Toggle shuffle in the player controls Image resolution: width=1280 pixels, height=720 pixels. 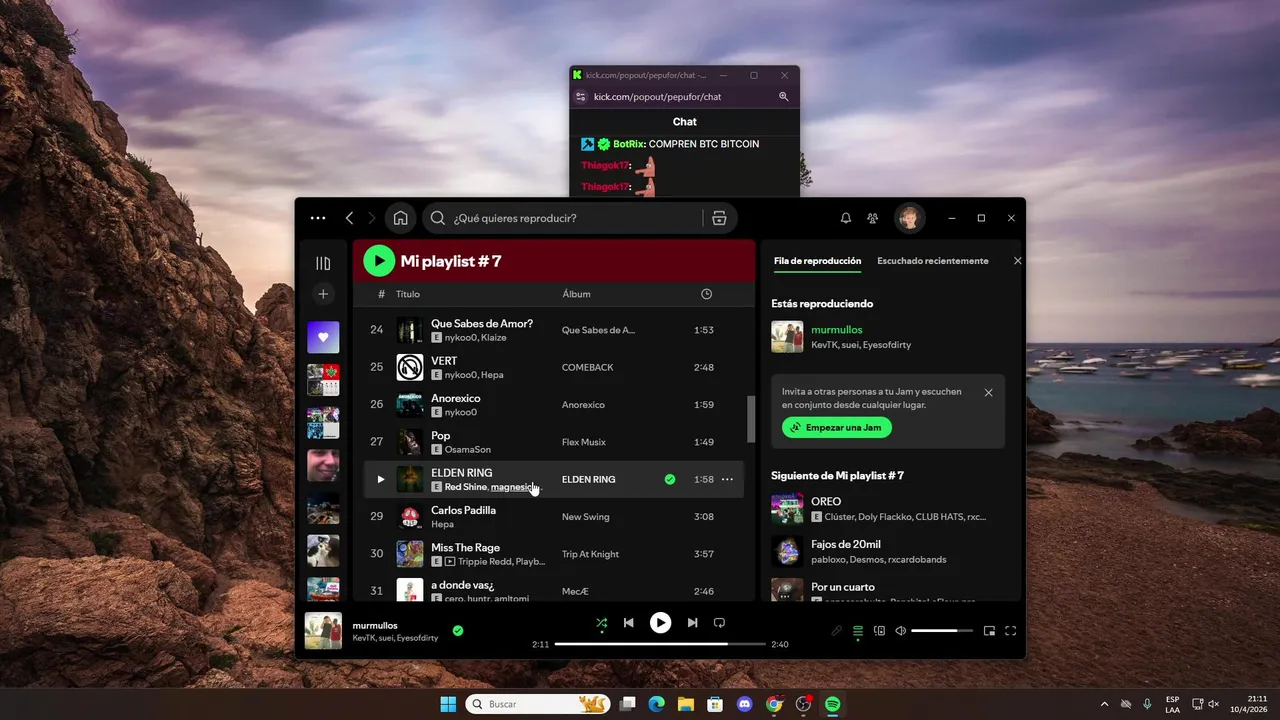tap(601, 623)
